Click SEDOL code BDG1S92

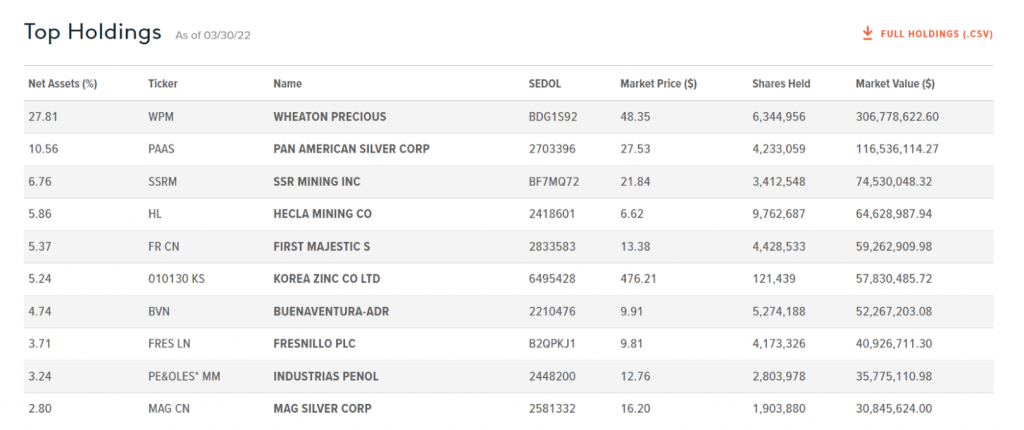[x=553, y=117]
